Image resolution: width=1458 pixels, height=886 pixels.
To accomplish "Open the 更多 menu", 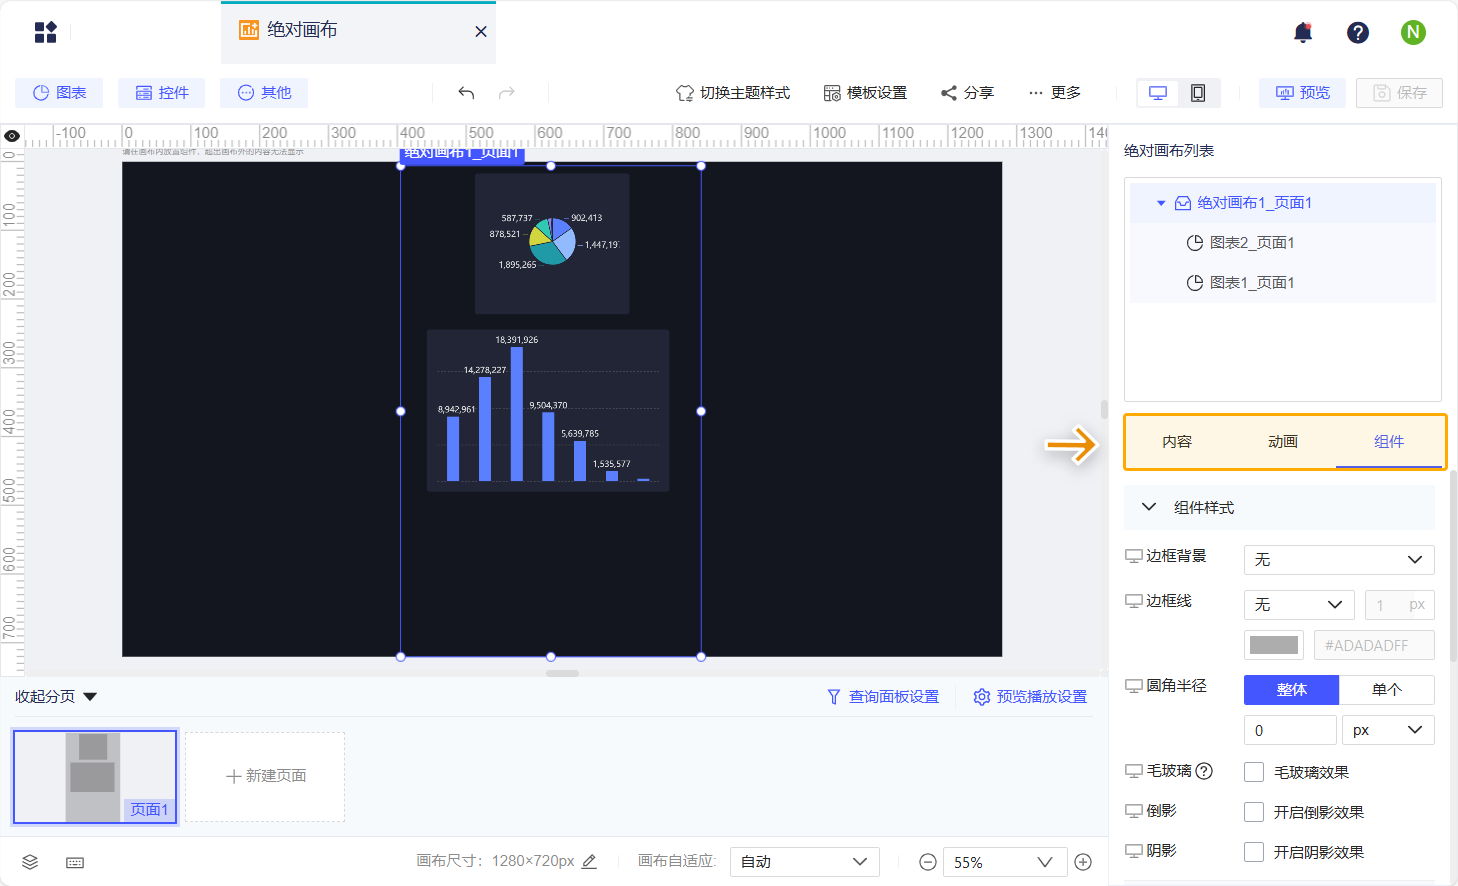I will (1054, 93).
